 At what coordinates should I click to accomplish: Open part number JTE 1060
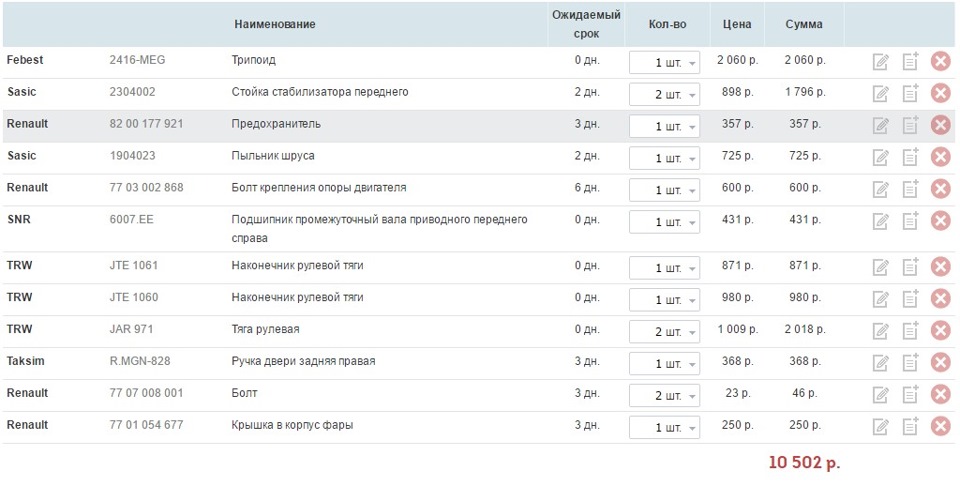tap(134, 298)
